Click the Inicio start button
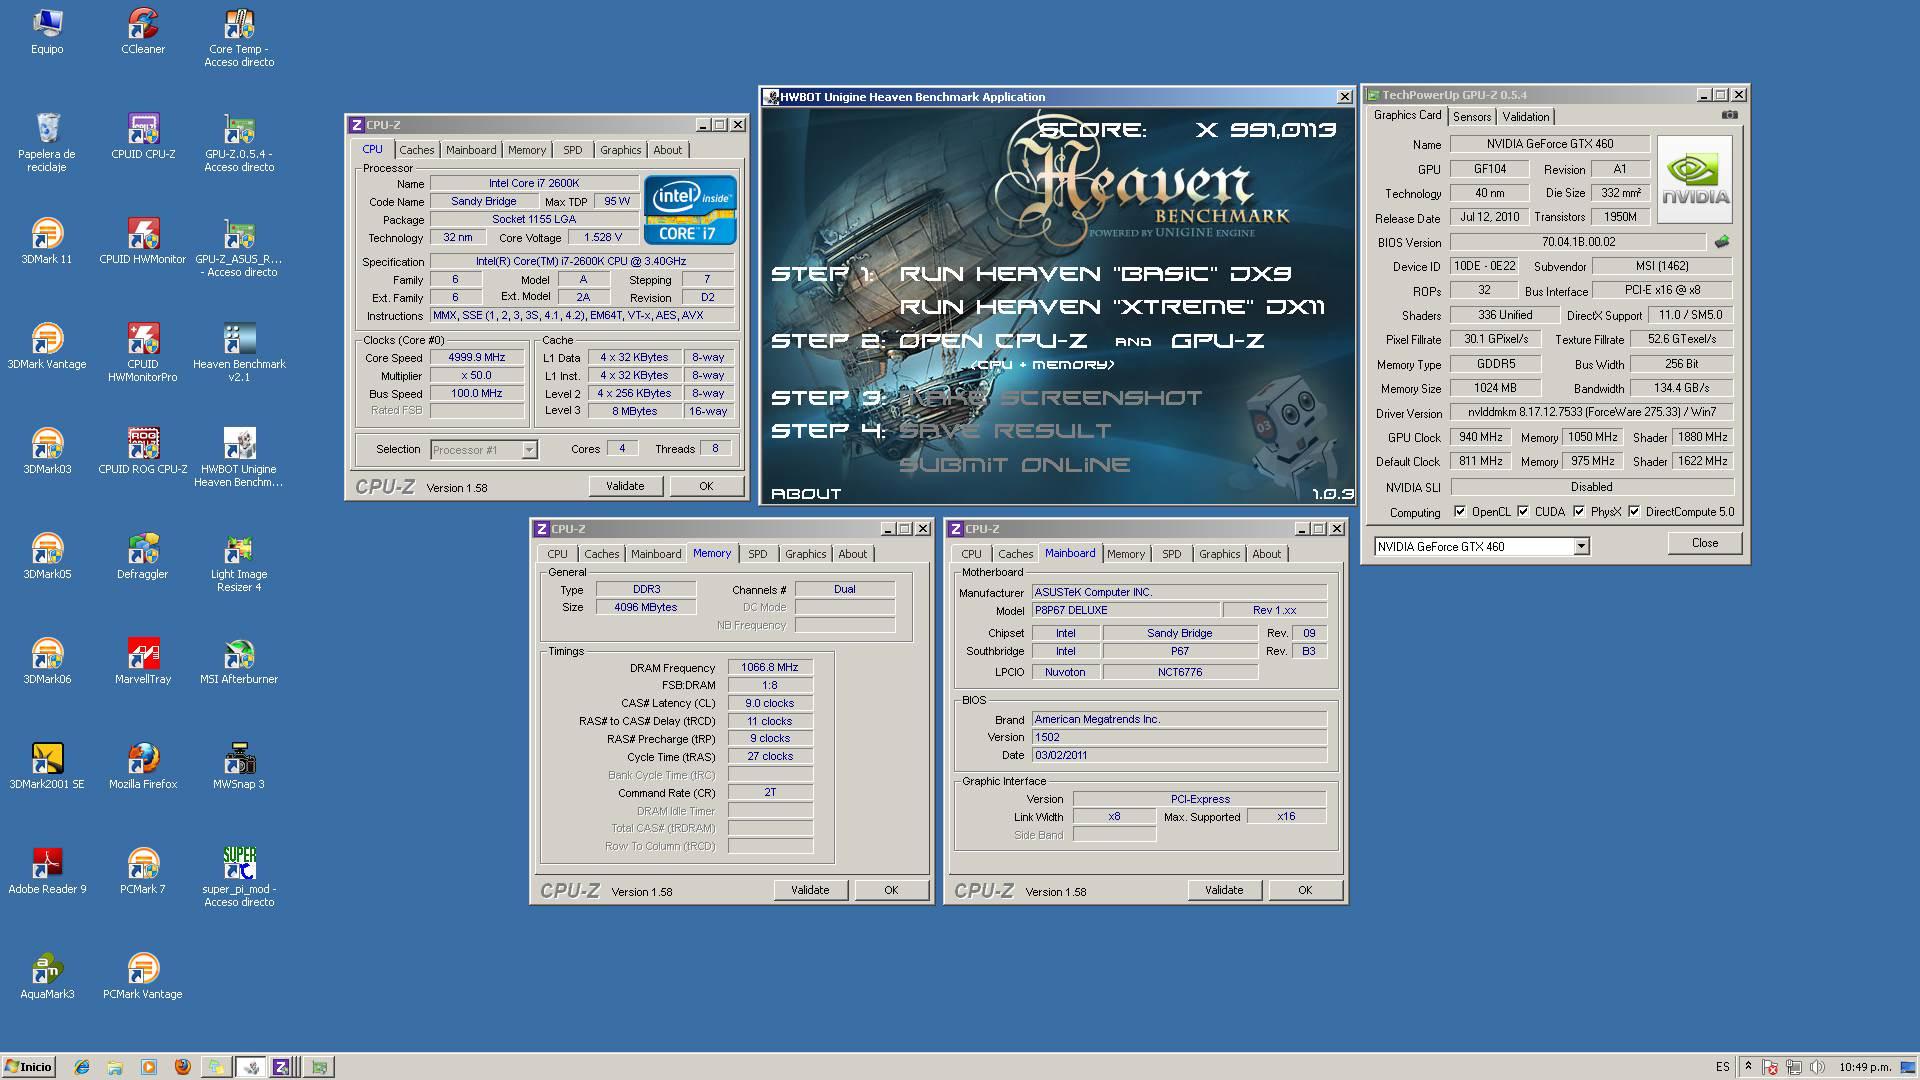Viewport: 1920px width, 1080px height. click(x=28, y=1067)
